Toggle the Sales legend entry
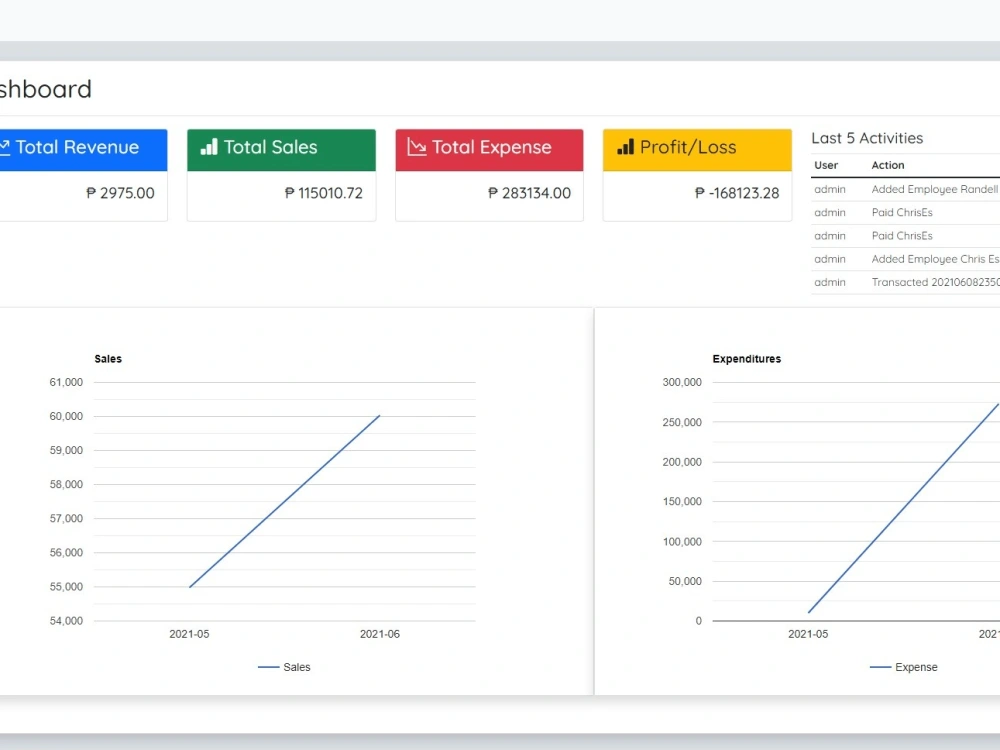The width and height of the screenshot is (1000, 750). (284, 667)
